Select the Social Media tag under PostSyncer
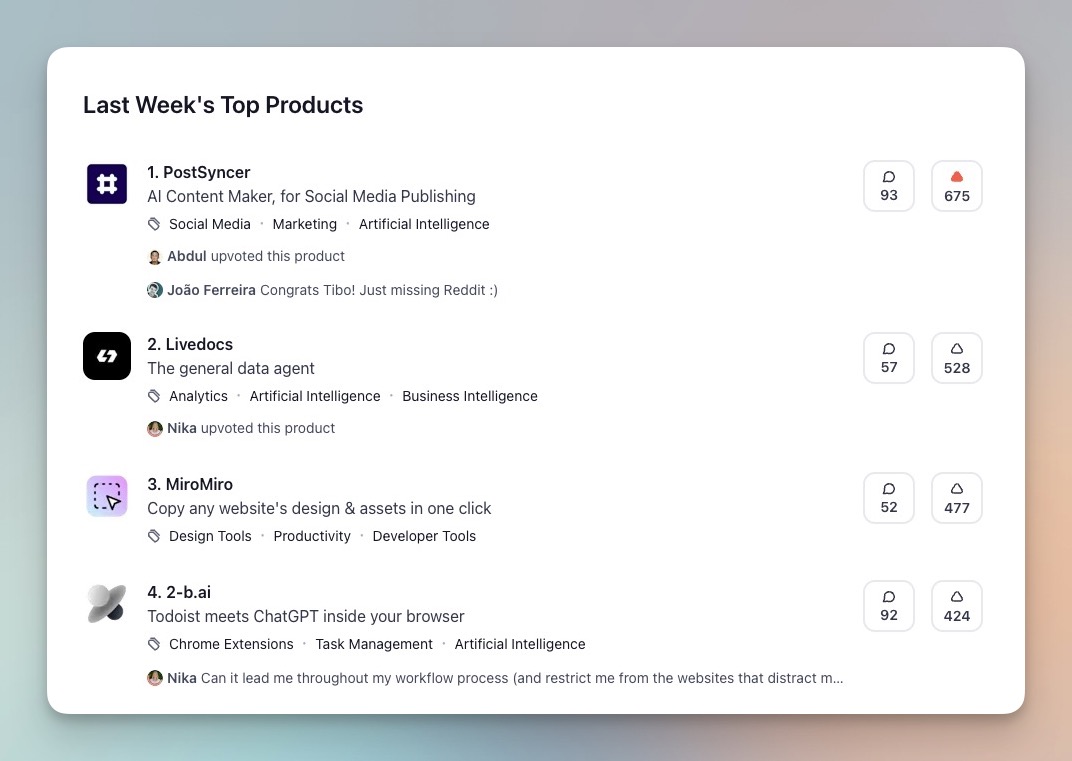The width and height of the screenshot is (1072, 761). 210,224
